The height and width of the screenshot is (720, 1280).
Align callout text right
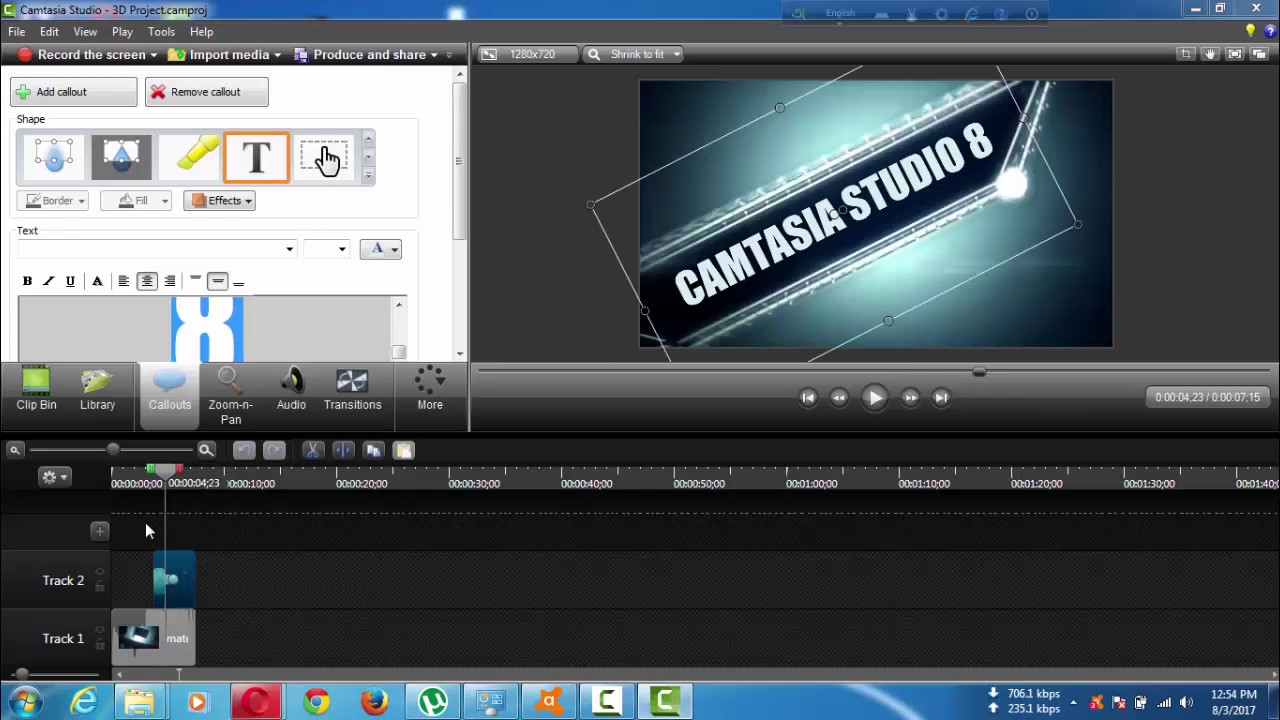click(x=170, y=281)
